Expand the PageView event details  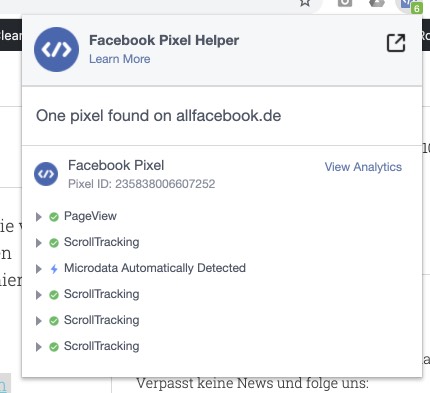tap(39, 217)
